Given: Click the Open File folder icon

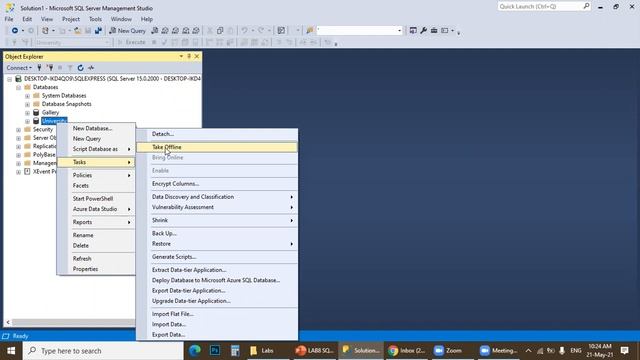Looking at the screenshot, I should point(78,31).
